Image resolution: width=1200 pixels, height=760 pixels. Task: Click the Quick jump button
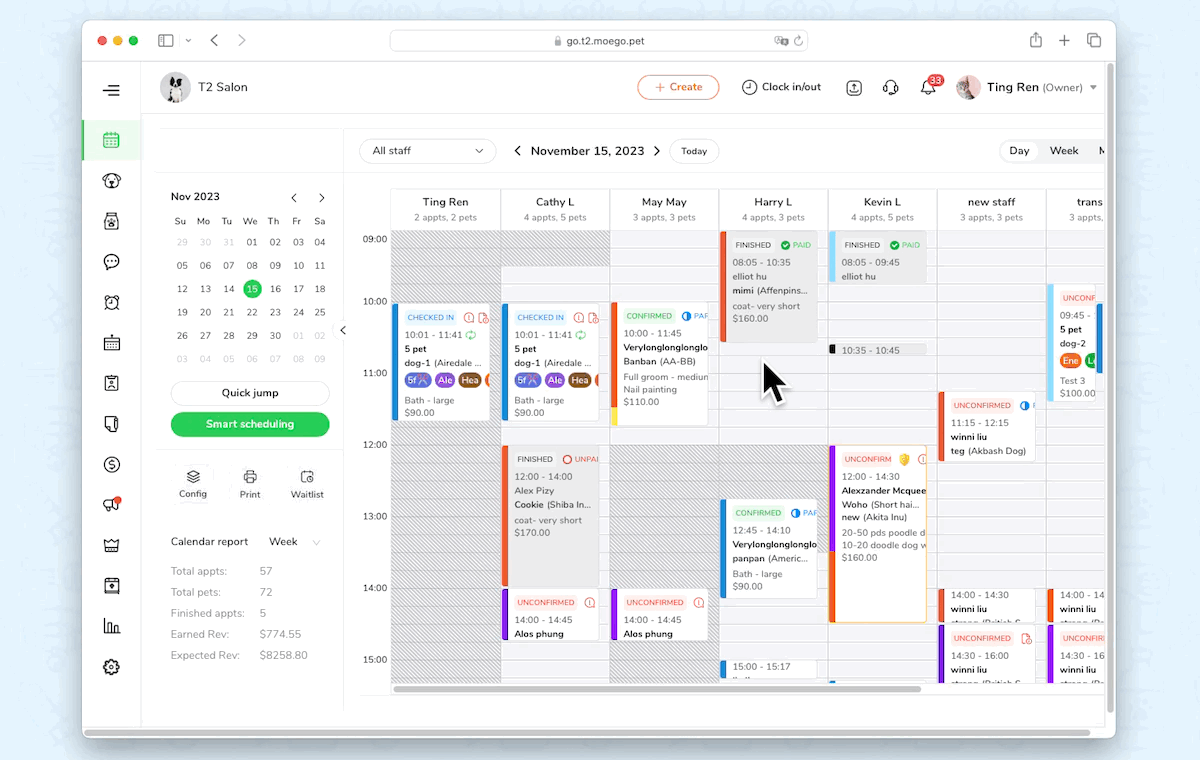point(250,393)
